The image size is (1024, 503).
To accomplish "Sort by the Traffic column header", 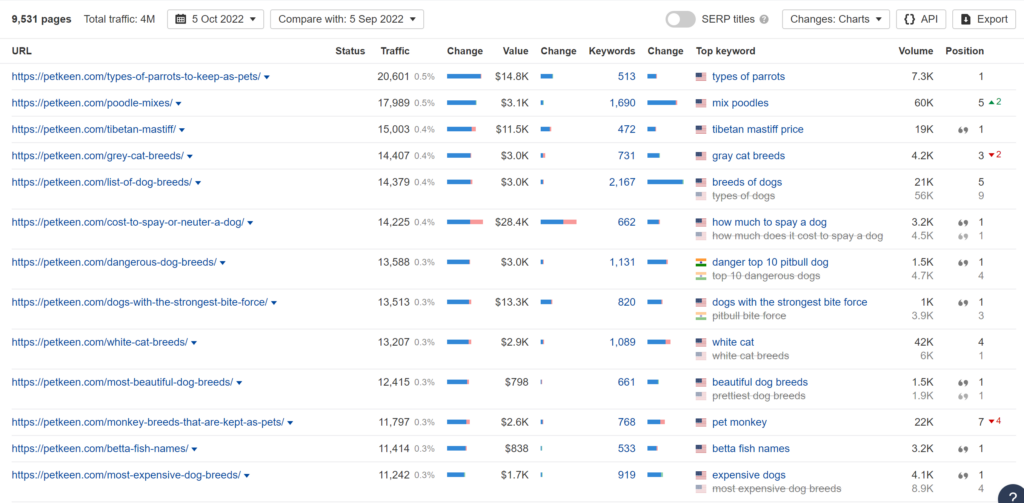I will coord(394,51).
